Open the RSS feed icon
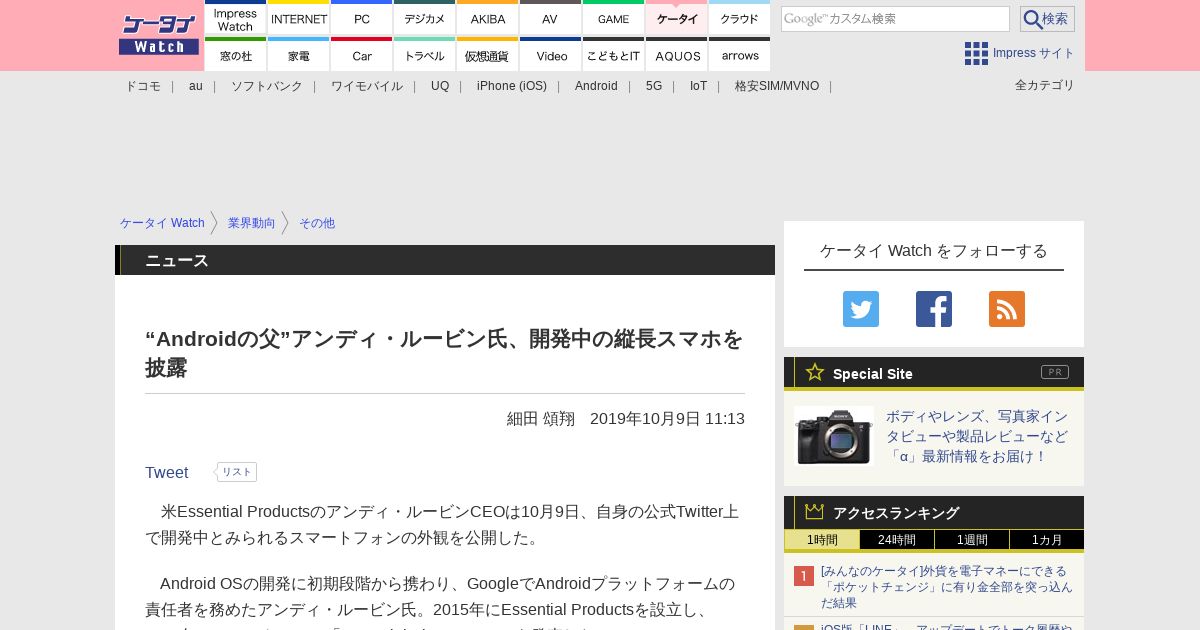The height and width of the screenshot is (630, 1200). pyautogui.click(x=1007, y=309)
